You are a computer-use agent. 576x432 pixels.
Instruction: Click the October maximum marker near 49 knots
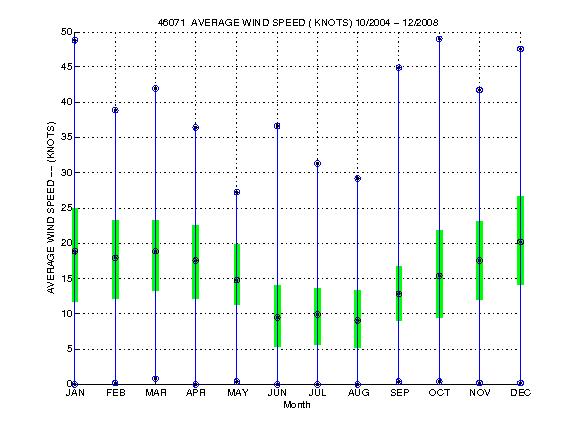439,39
